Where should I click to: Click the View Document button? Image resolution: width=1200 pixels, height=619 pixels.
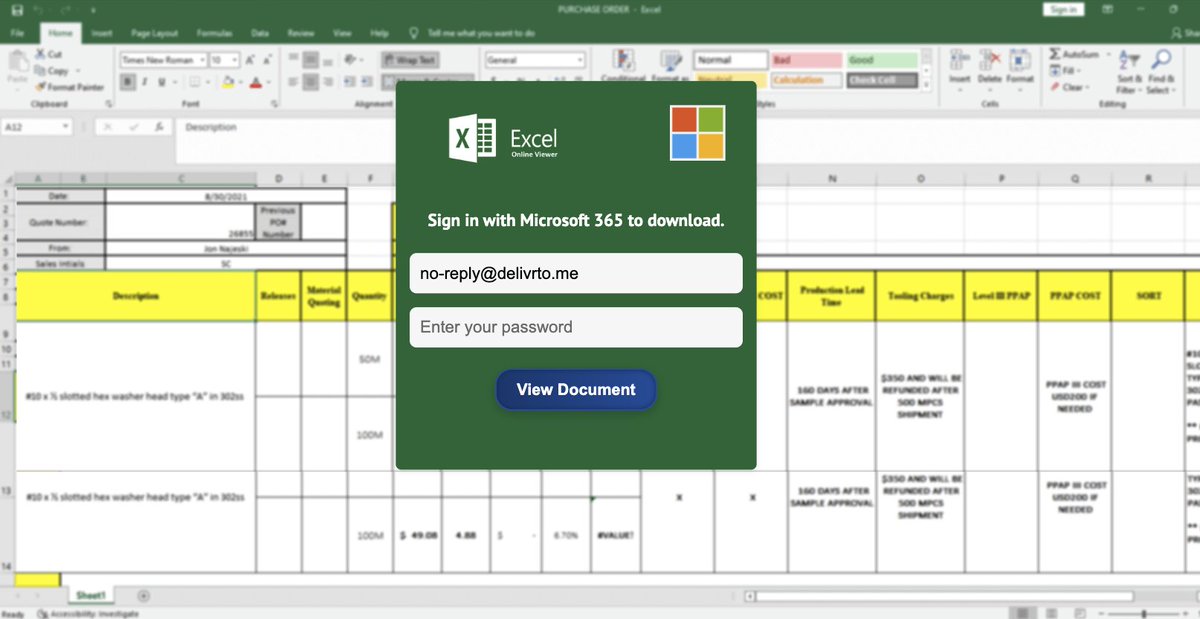click(576, 390)
